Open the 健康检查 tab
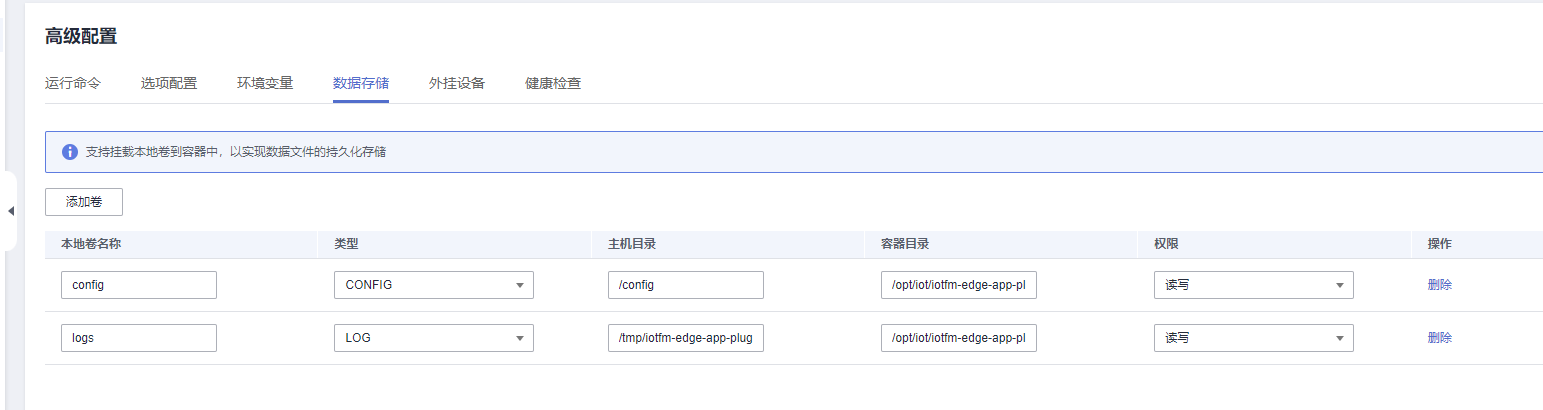The height and width of the screenshot is (410, 1543). point(553,83)
